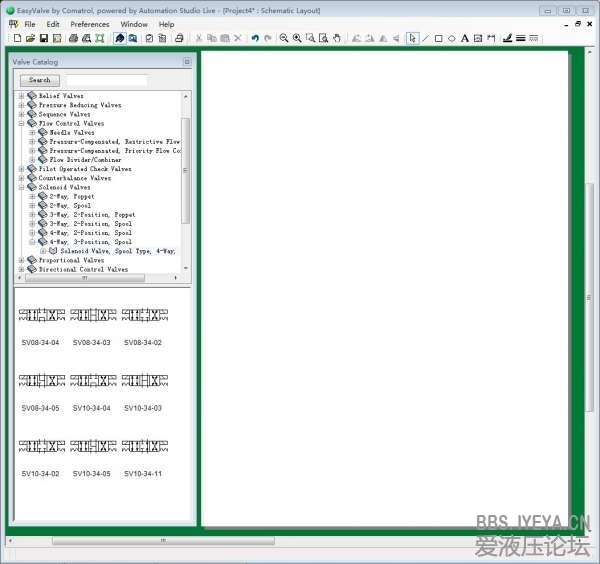Image resolution: width=600 pixels, height=564 pixels.
Task: Open the Window menu
Action: tap(134, 24)
